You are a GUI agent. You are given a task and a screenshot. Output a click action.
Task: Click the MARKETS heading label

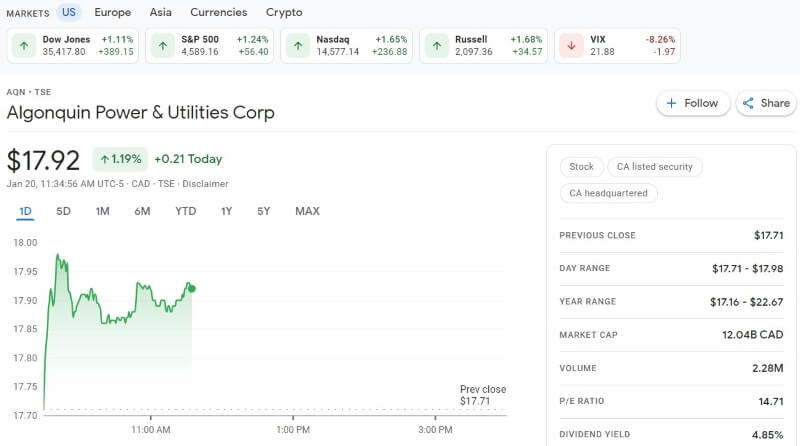click(x=28, y=13)
